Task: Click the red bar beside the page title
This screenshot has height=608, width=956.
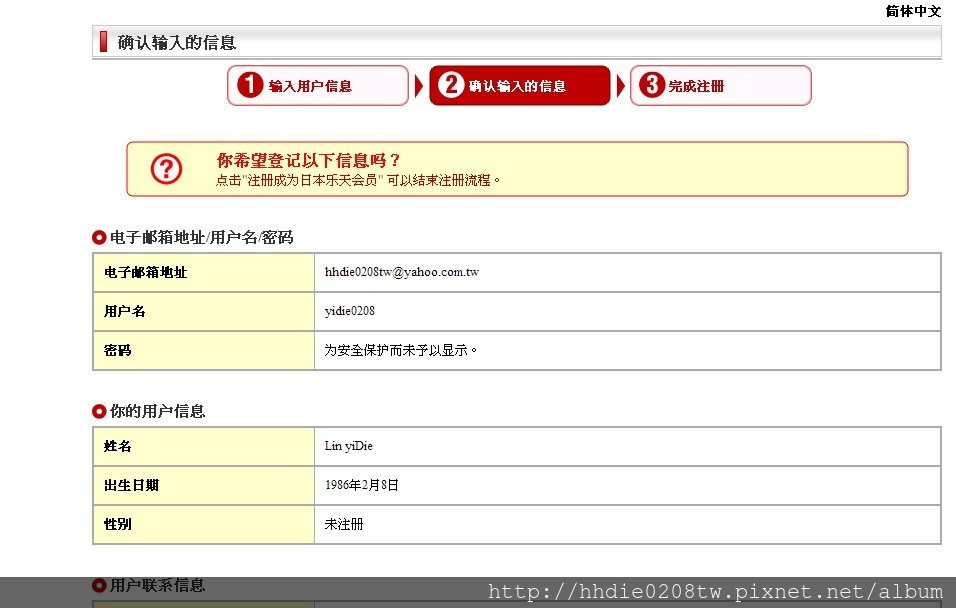Action: [x=103, y=42]
